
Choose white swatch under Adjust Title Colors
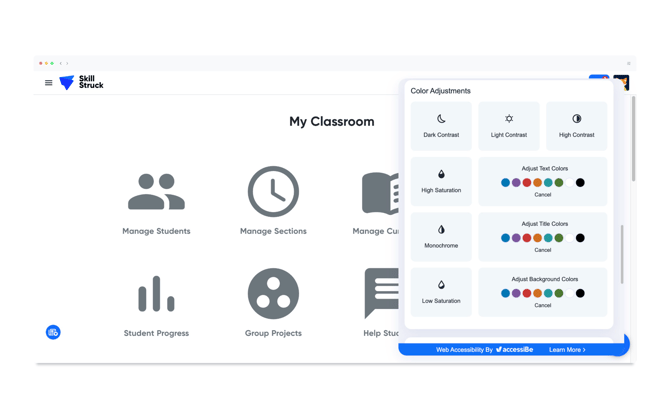coord(570,238)
